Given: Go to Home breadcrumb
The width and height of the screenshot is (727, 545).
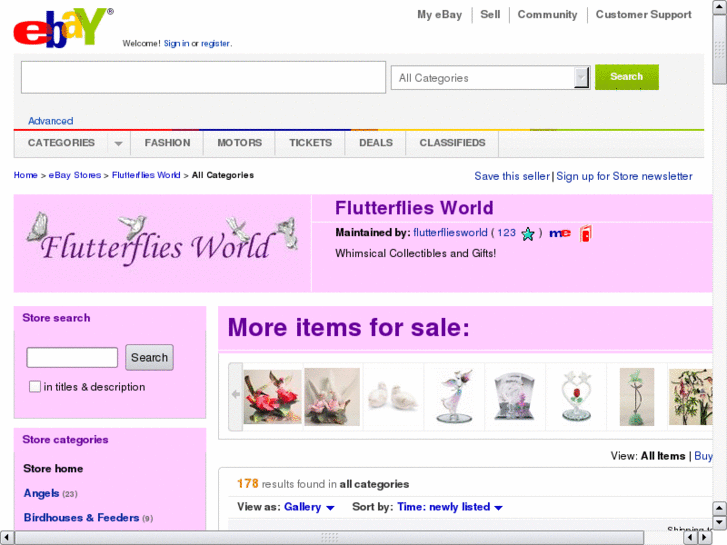Looking at the screenshot, I should 26,175.
